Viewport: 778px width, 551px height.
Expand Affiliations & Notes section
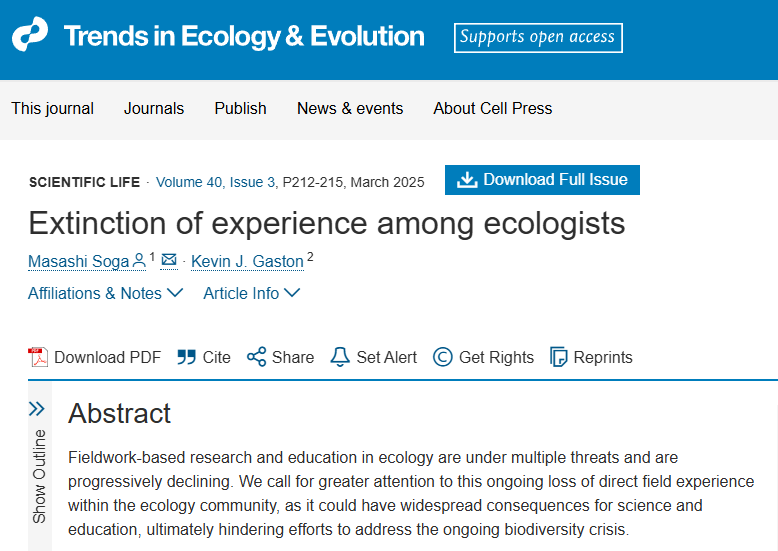tap(105, 293)
